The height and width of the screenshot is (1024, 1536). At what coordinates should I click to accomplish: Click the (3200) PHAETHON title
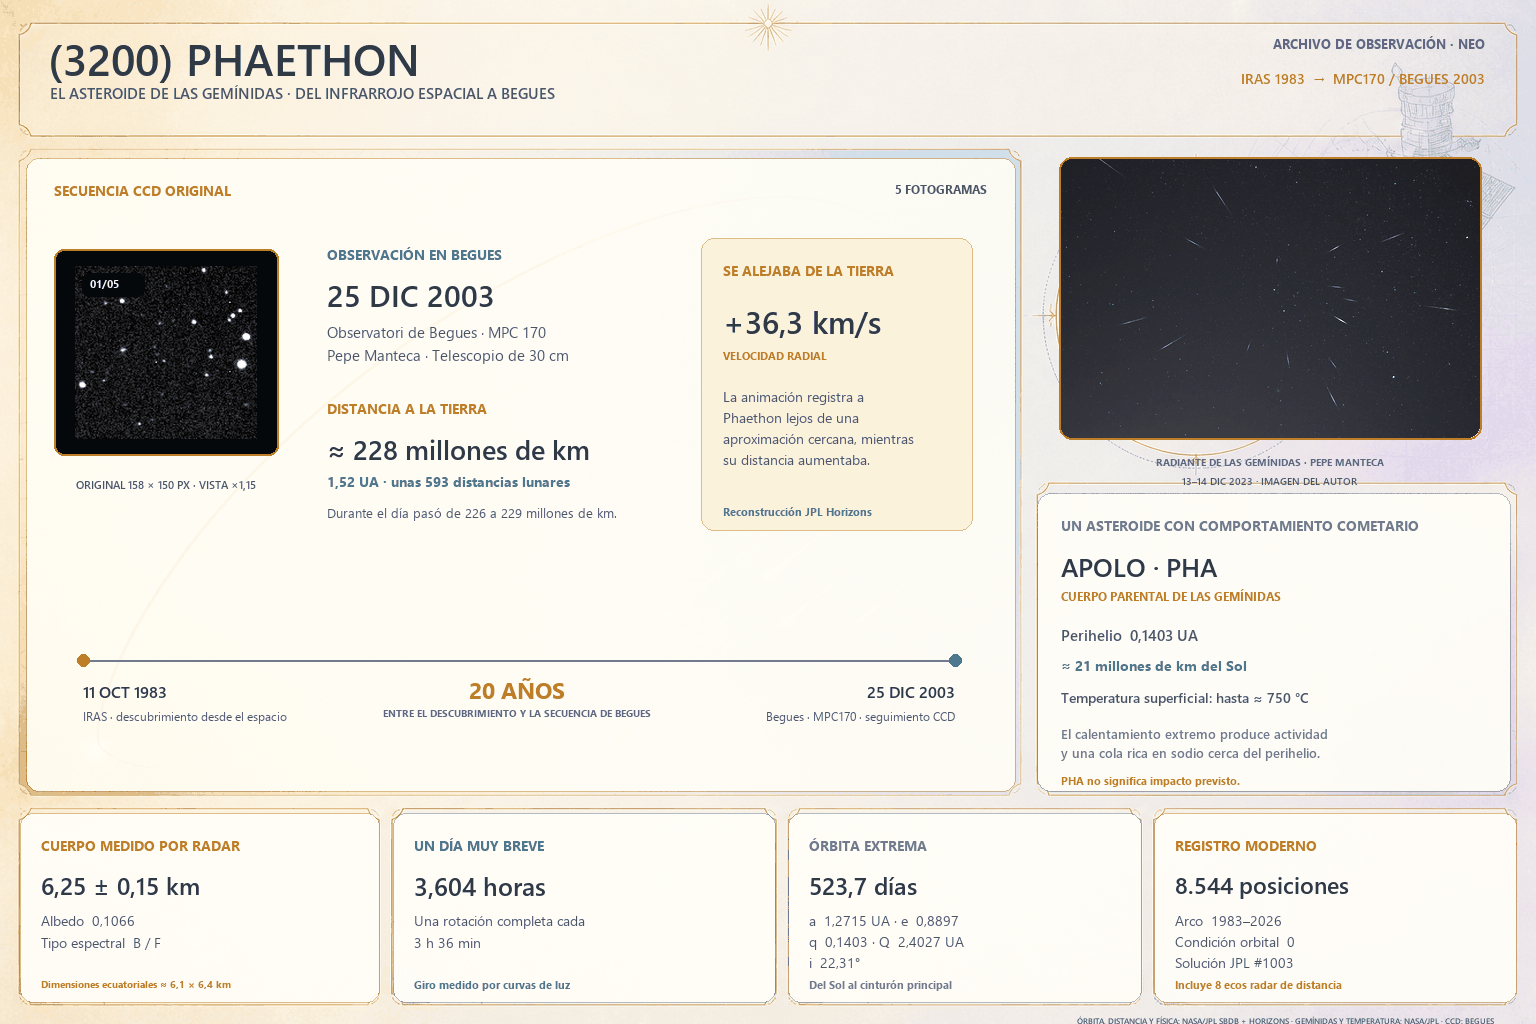tap(234, 61)
